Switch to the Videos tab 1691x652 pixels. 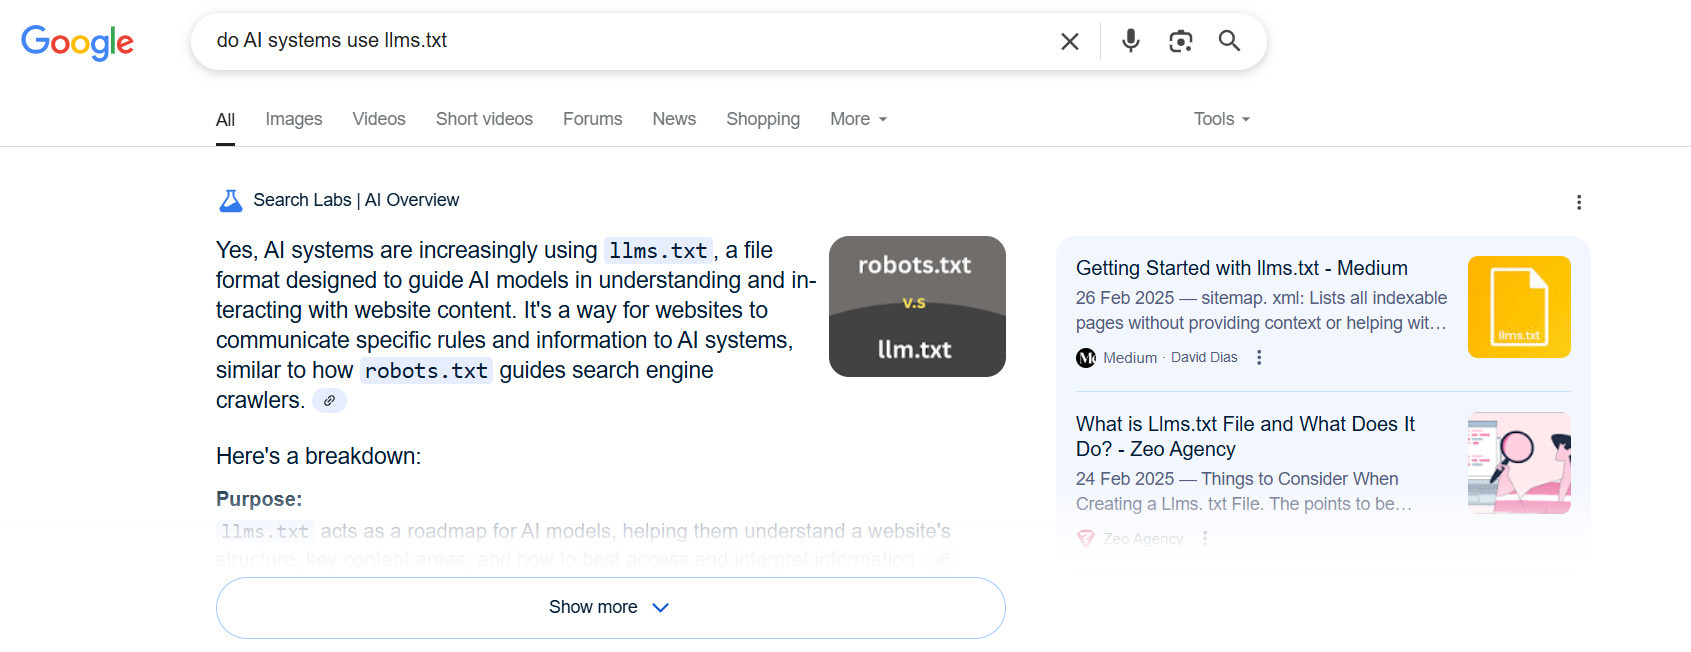tap(379, 119)
